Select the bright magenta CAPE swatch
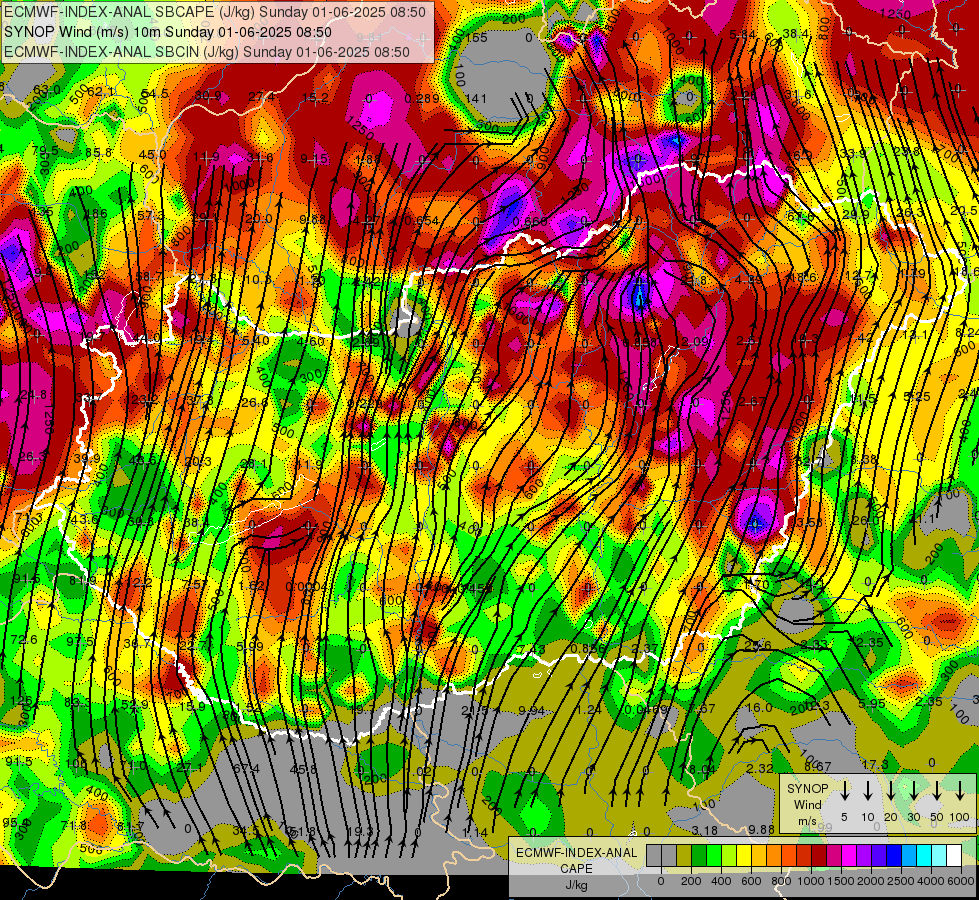The width and height of the screenshot is (979, 900). point(849,856)
